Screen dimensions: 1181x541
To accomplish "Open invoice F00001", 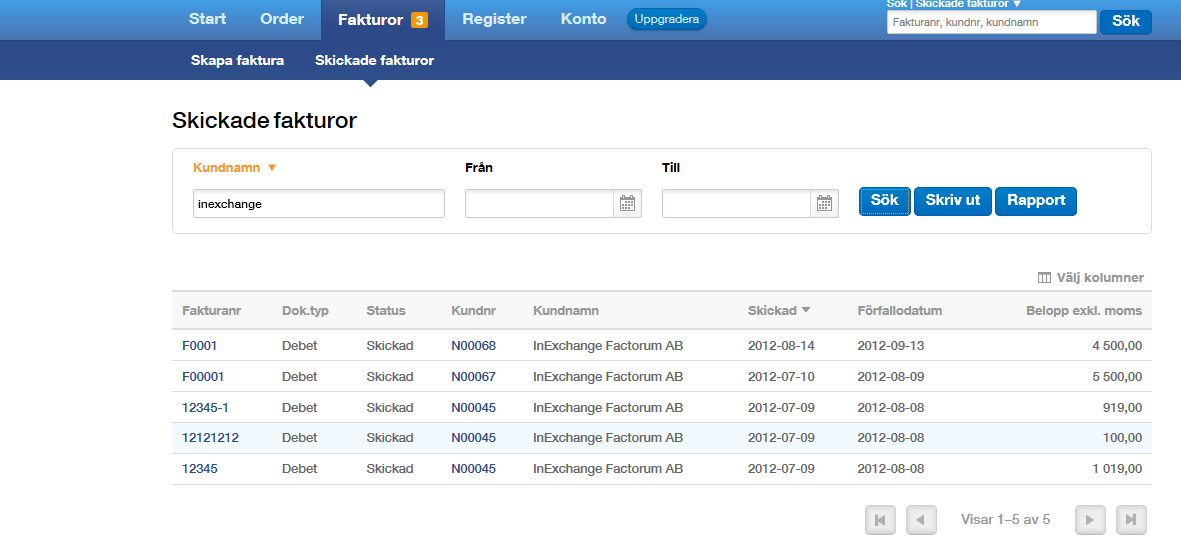I will pyautogui.click(x=203, y=377).
